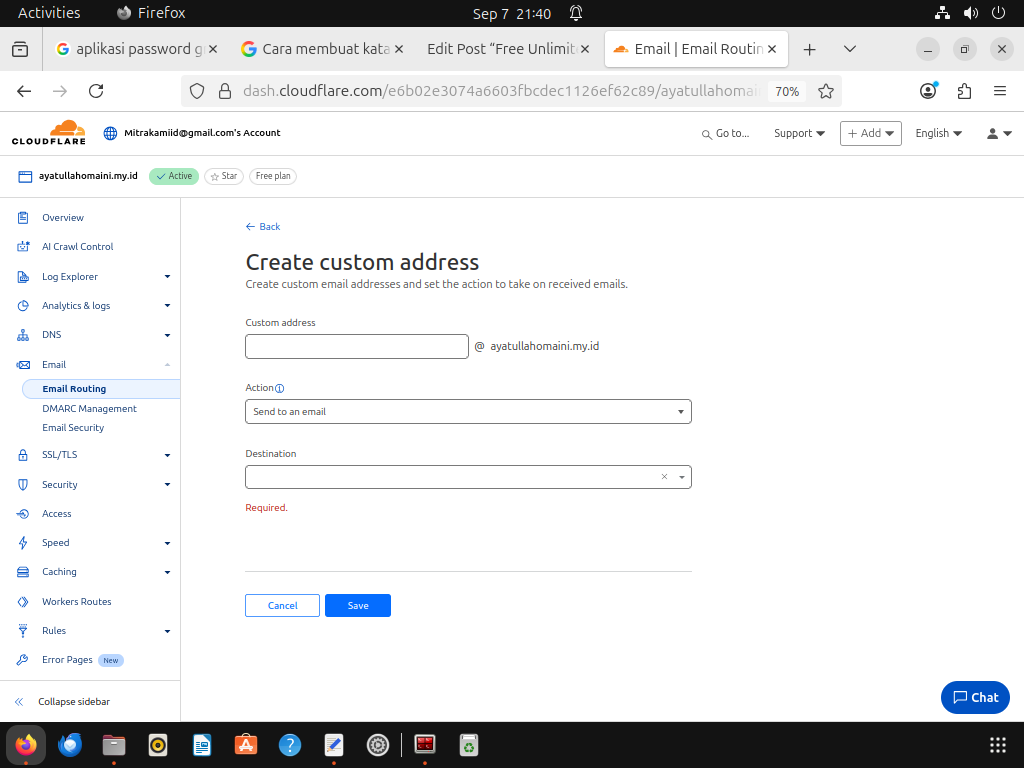The width and height of the screenshot is (1024, 768).
Task: Open Thunderbird from the dock
Action: point(70,744)
